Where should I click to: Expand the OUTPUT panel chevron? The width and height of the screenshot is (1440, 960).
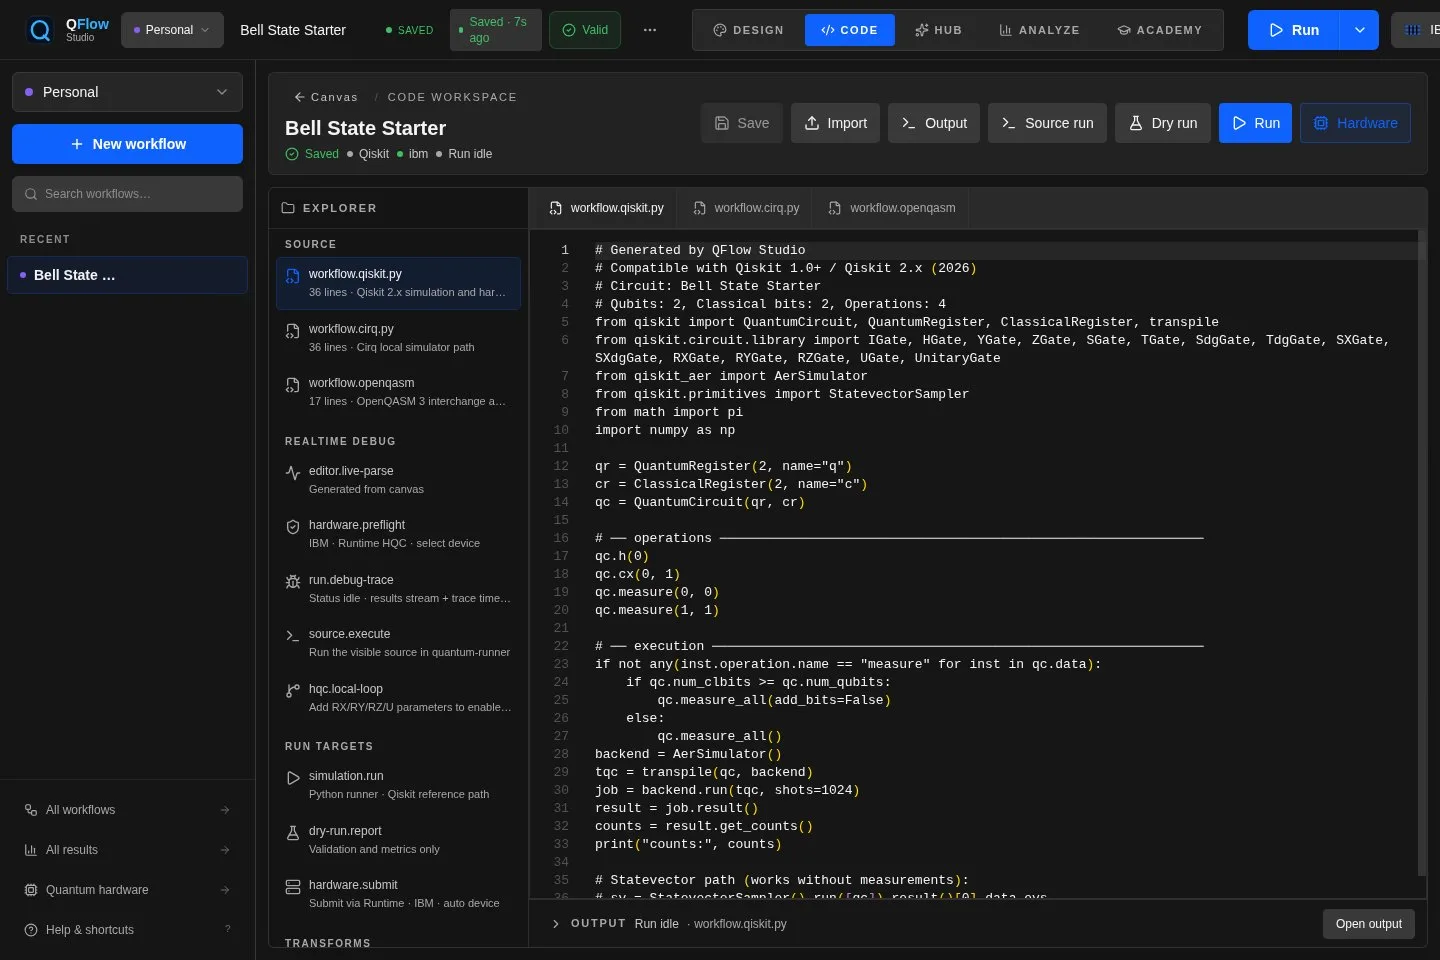556,924
